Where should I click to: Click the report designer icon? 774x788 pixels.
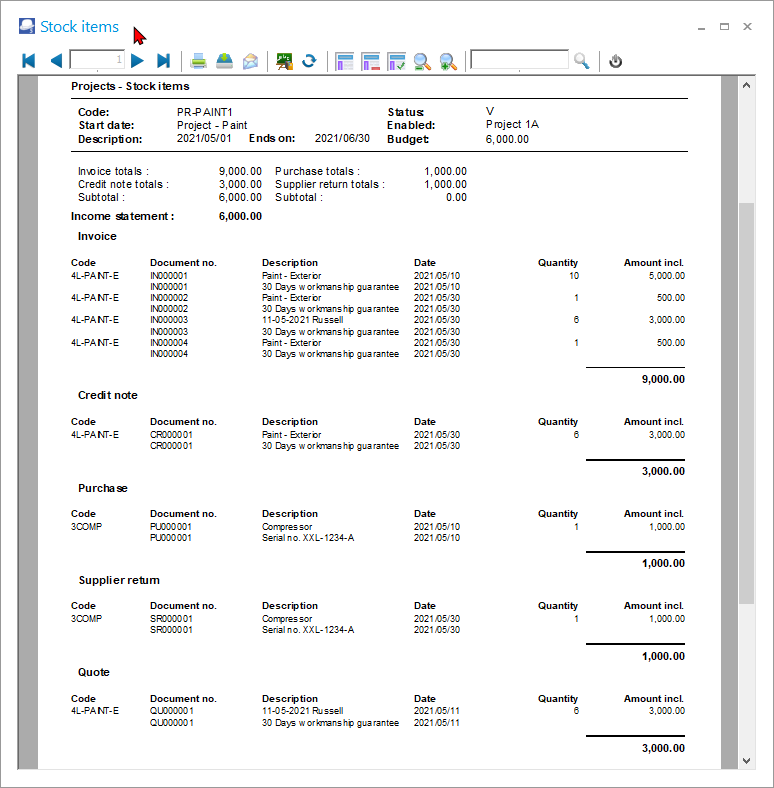pos(284,61)
